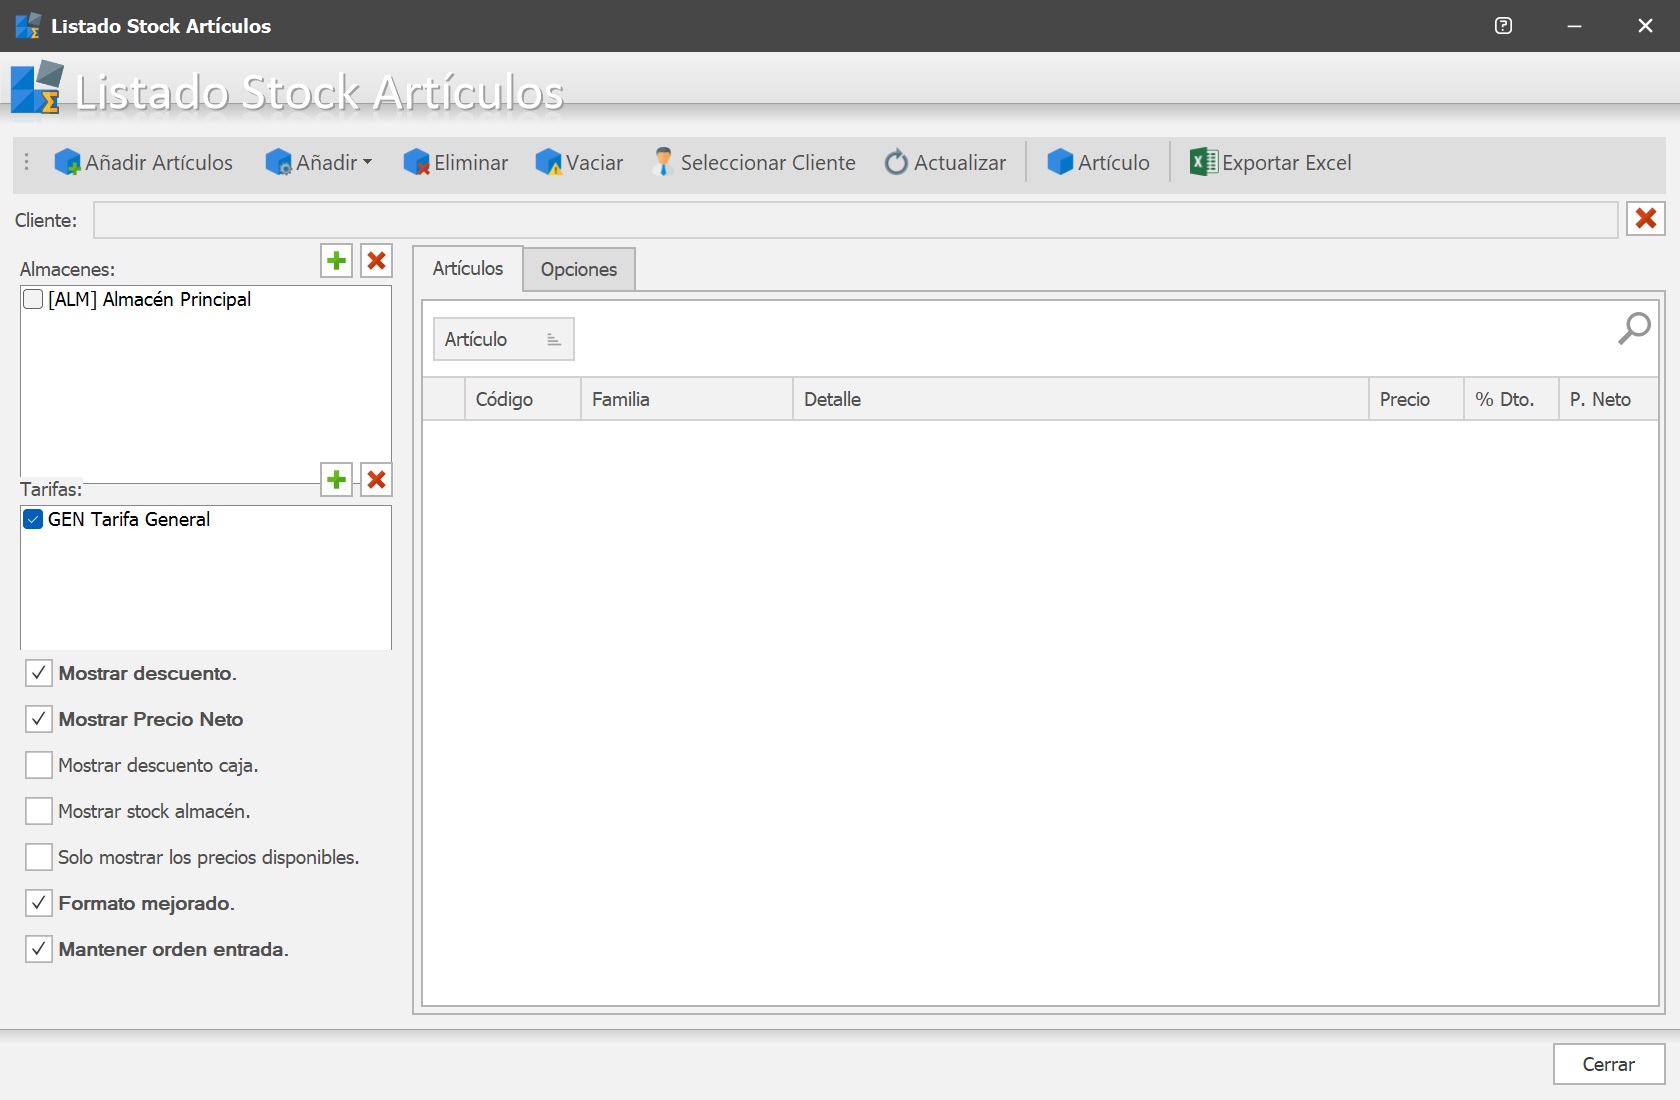Click Seleccionar Cliente in the toolbar
This screenshot has height=1100, width=1680.
[754, 162]
